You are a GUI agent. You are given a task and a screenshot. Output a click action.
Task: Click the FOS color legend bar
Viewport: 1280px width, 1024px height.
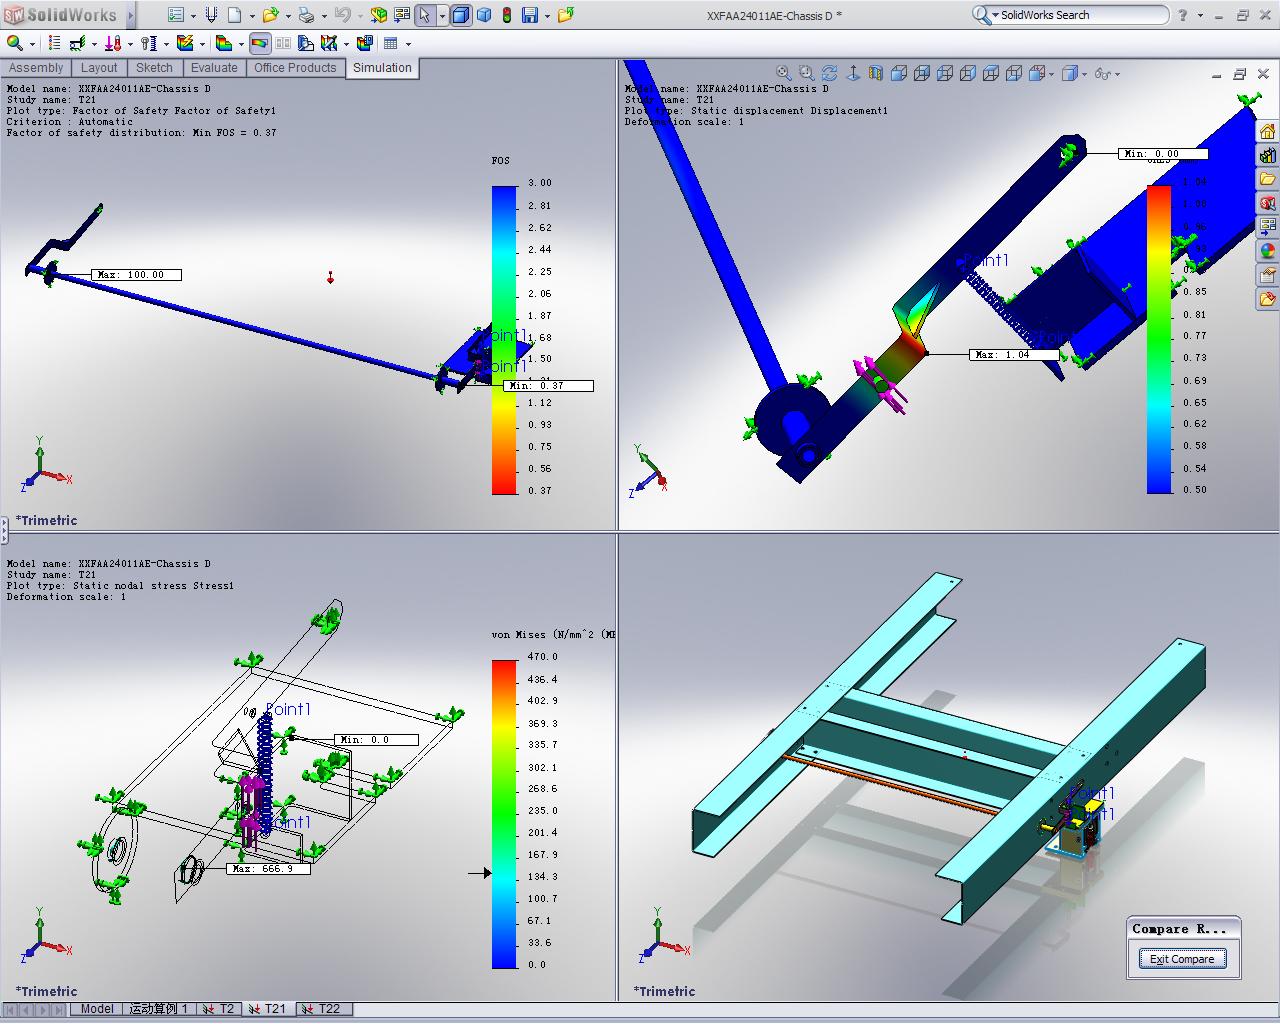click(505, 340)
